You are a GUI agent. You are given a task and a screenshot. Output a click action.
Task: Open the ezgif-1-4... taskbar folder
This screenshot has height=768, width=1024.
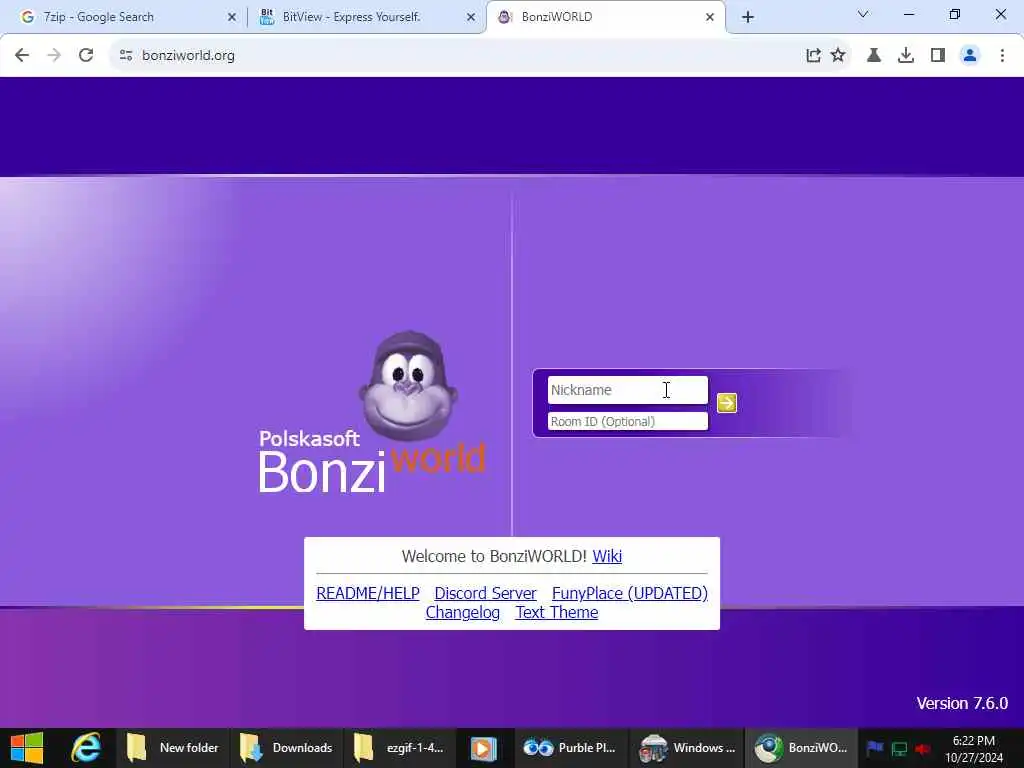coord(400,748)
